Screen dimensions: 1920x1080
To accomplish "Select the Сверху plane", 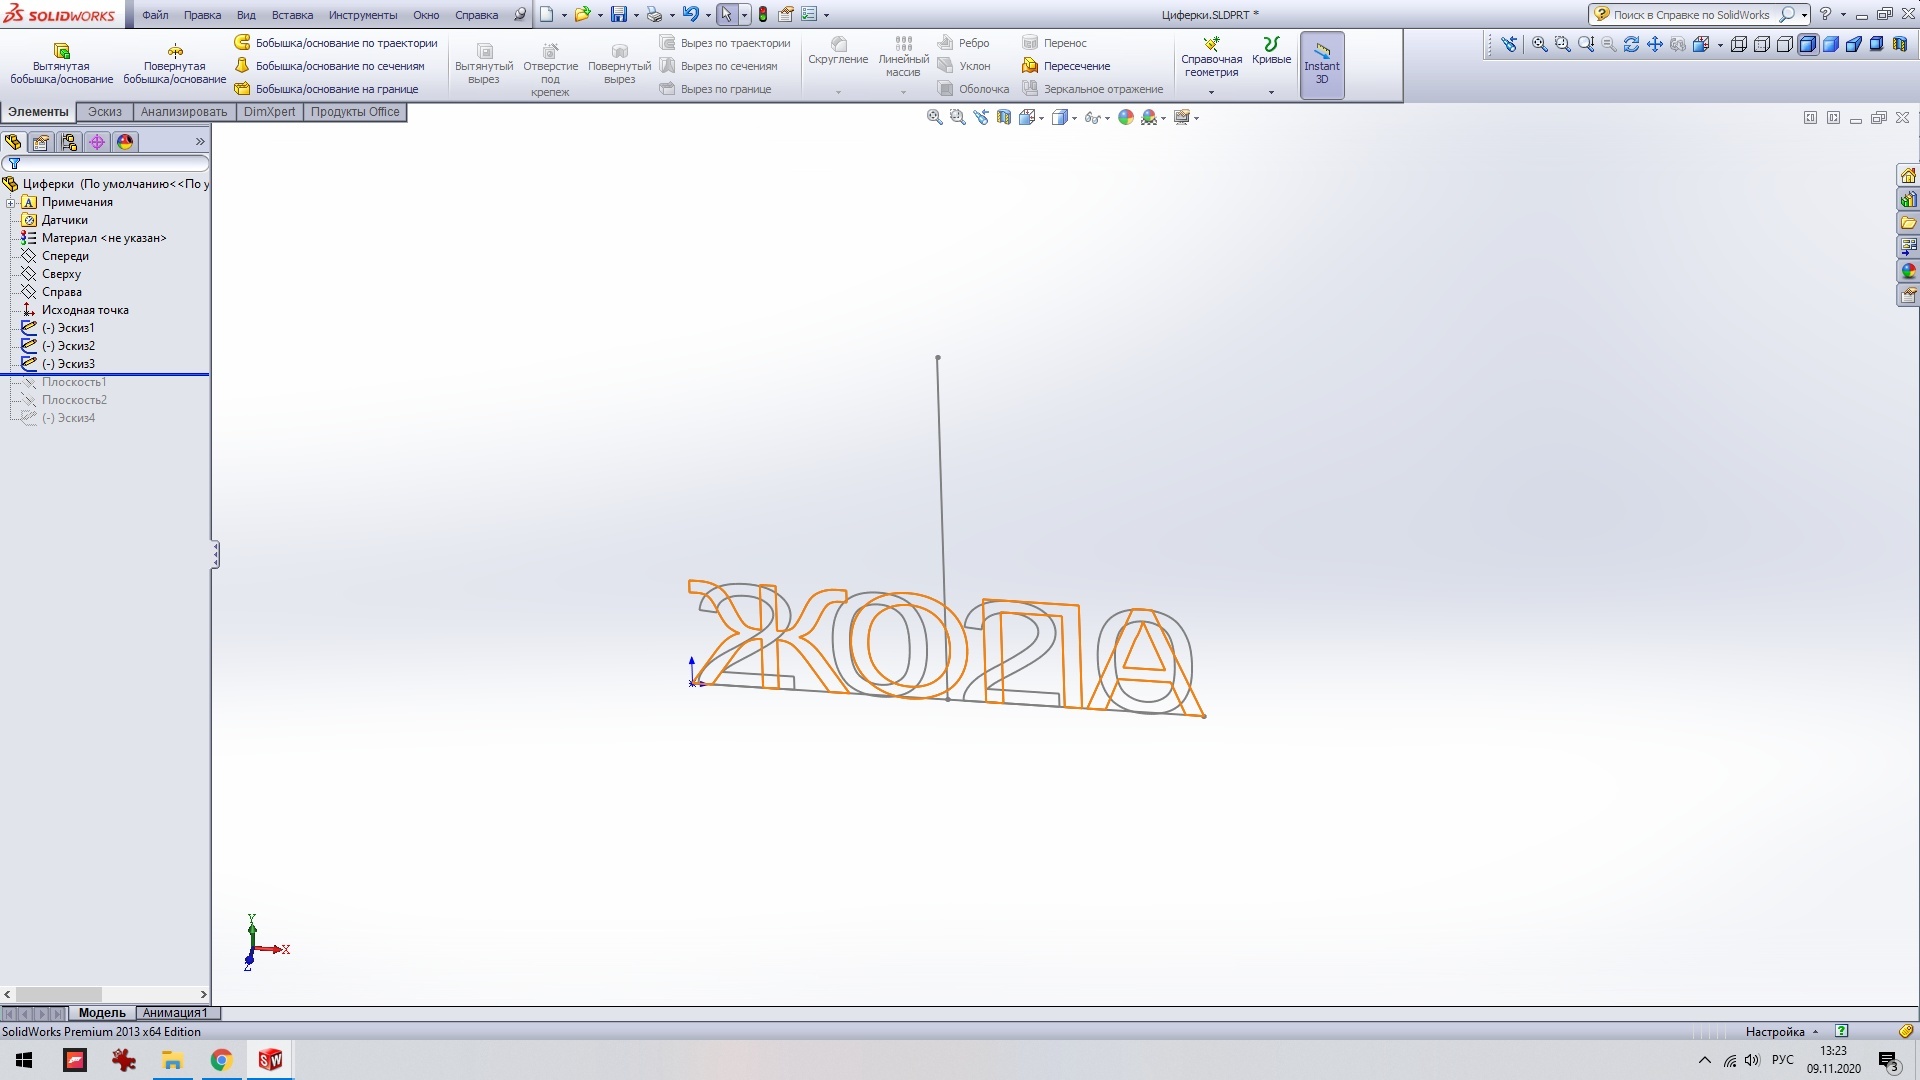I will (51, 274).
